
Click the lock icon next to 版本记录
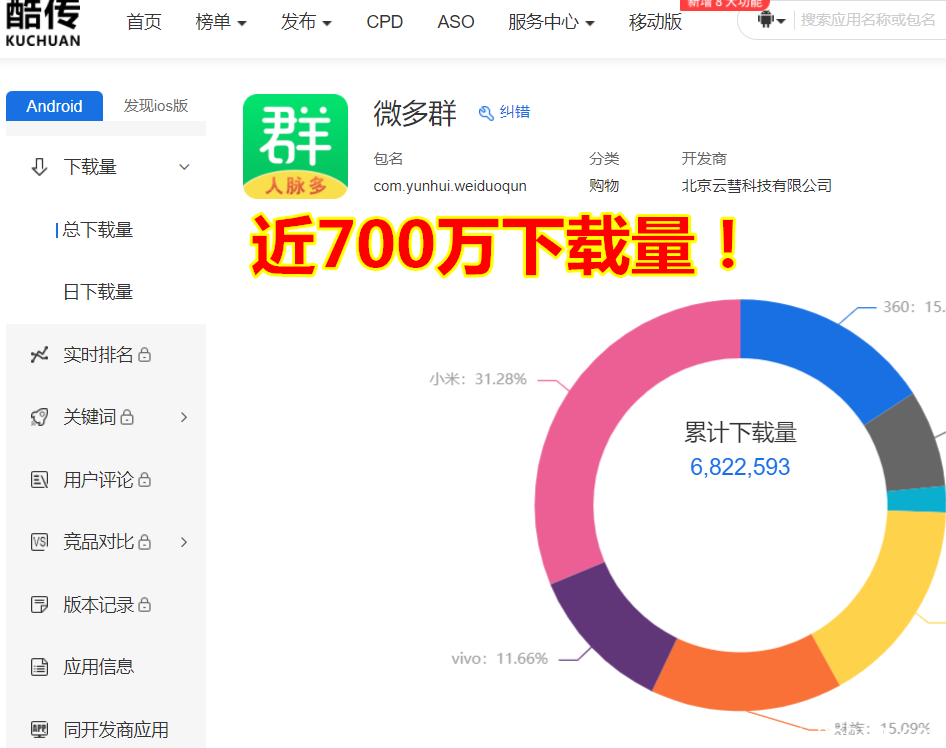[144, 604]
